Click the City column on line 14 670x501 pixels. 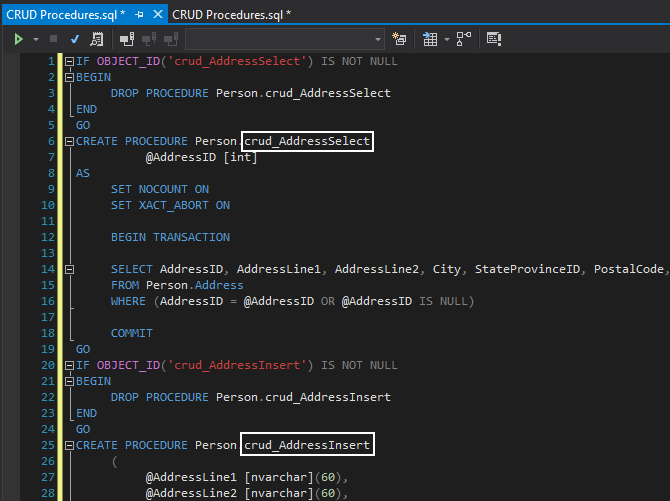point(447,269)
